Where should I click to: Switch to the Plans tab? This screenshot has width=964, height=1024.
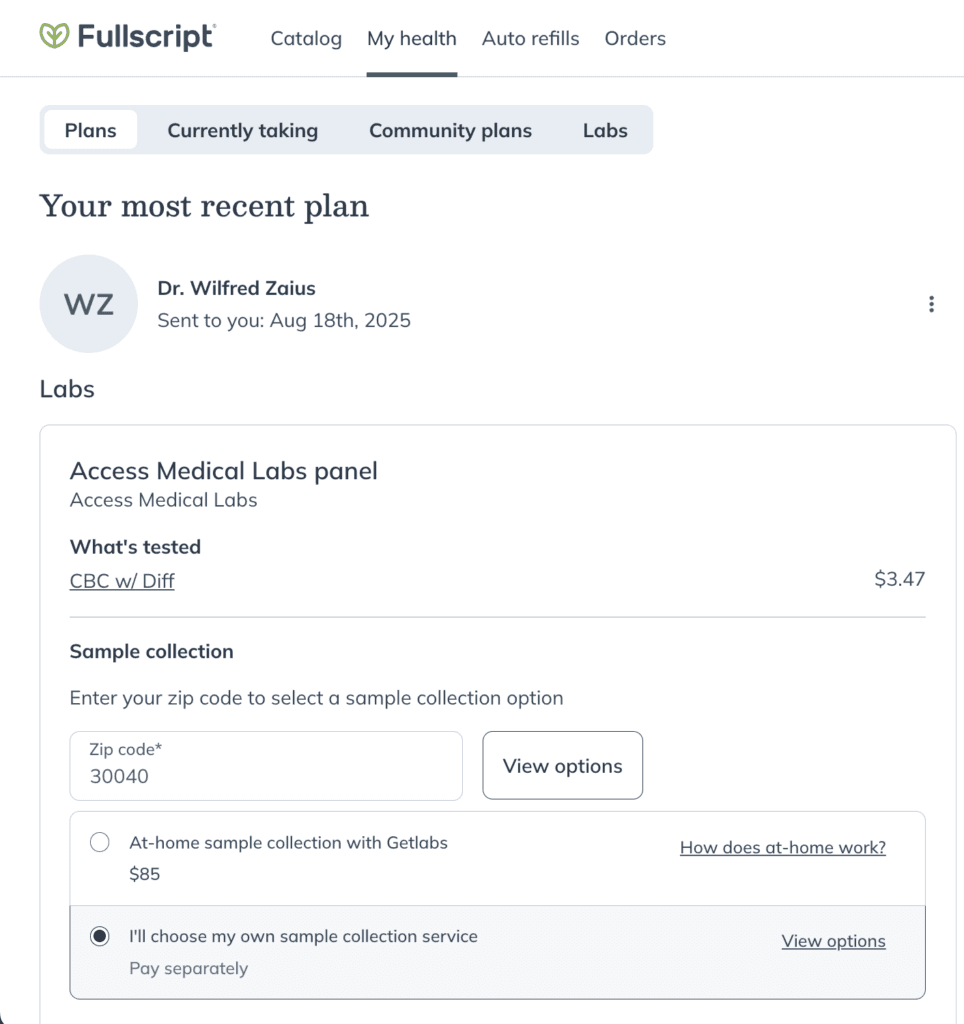click(x=91, y=130)
